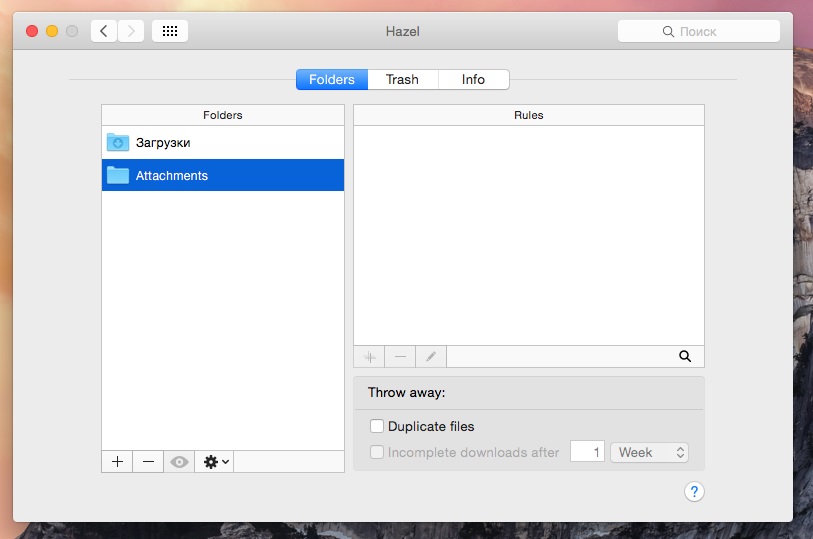The width and height of the screenshot is (813, 539).
Task: Open Hazel help with question mark button
Action: 694,491
